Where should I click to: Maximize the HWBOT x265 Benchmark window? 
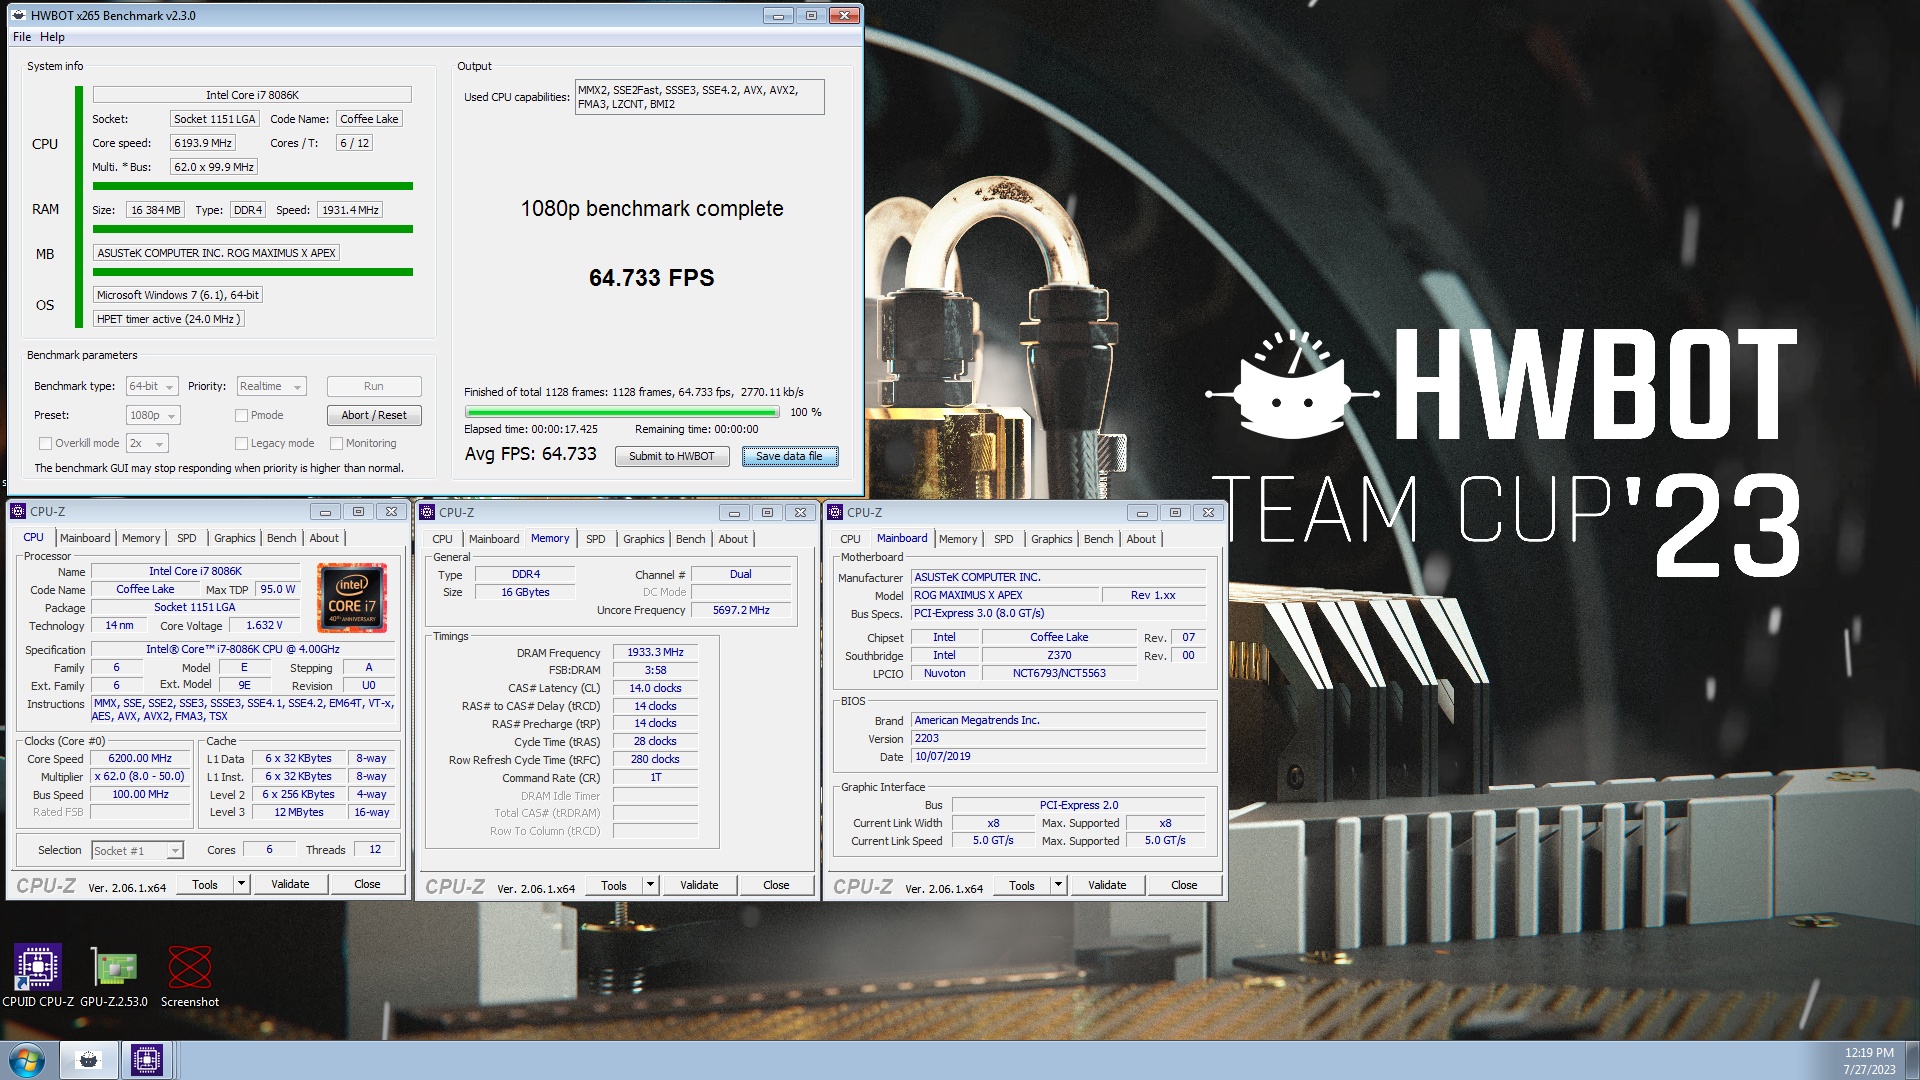(811, 15)
